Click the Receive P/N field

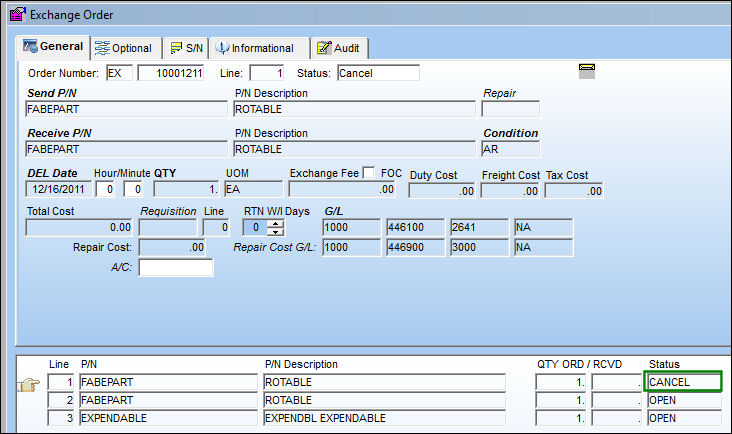click(x=127, y=149)
